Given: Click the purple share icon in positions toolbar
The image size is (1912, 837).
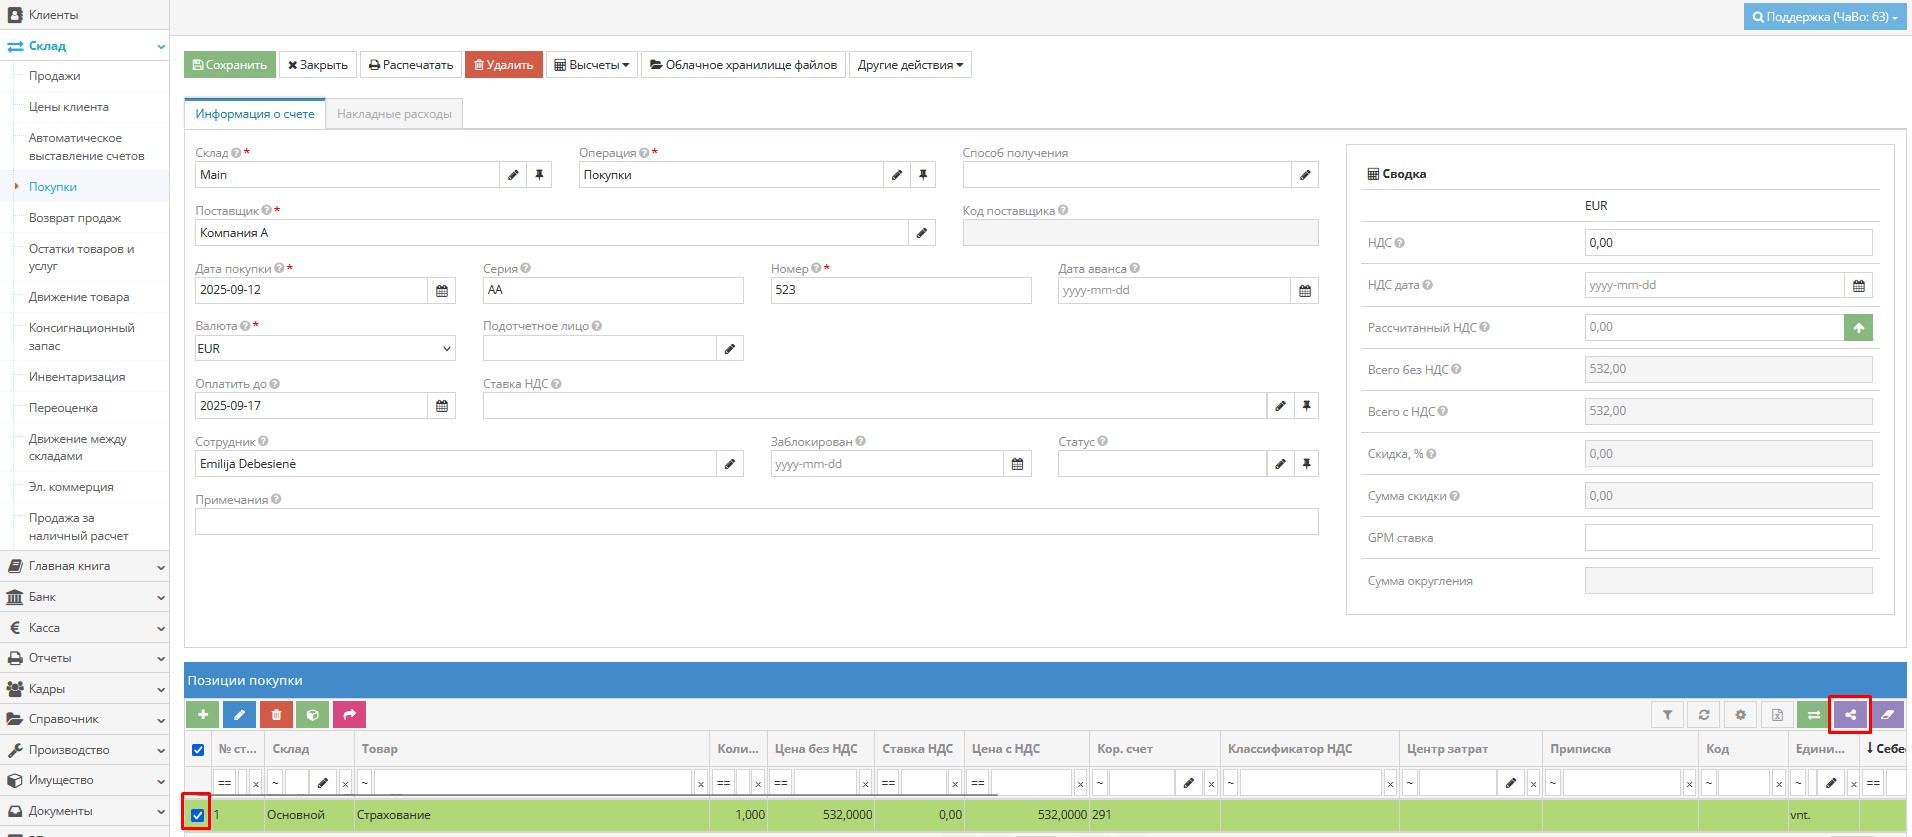Looking at the screenshot, I should click(1850, 714).
